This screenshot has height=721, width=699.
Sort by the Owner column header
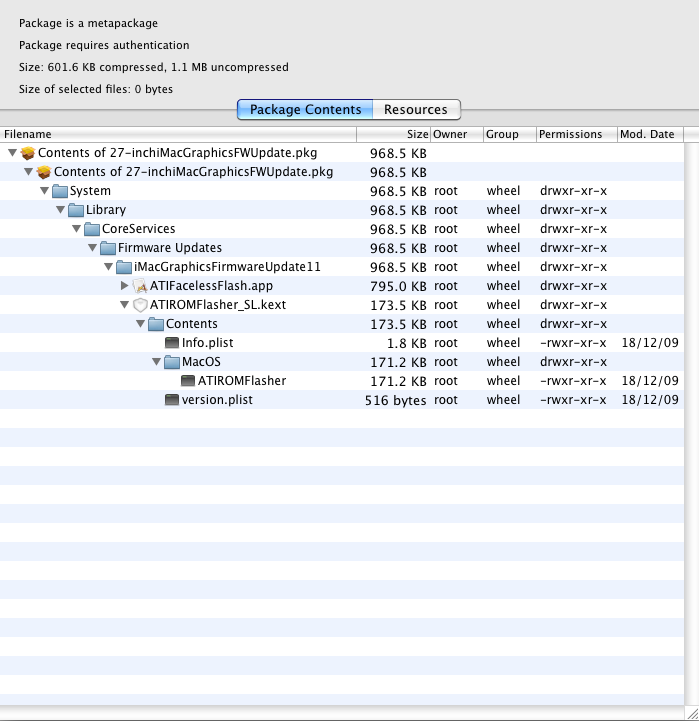(457, 134)
